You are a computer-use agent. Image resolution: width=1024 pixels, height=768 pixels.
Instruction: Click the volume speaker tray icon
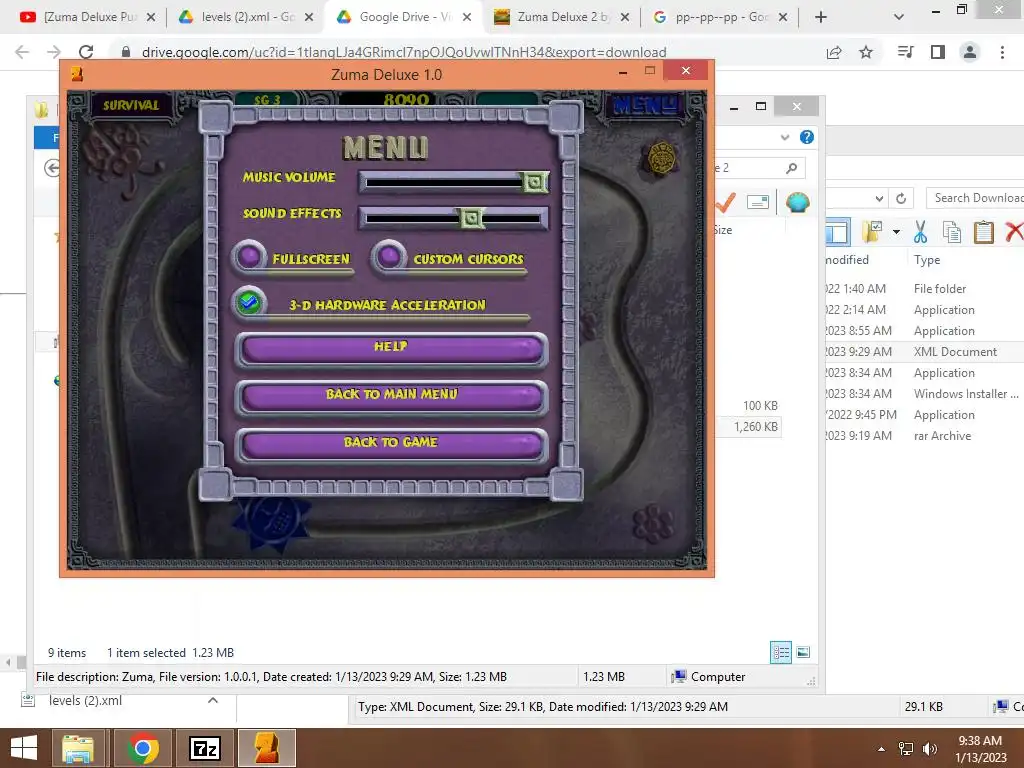tap(930, 749)
